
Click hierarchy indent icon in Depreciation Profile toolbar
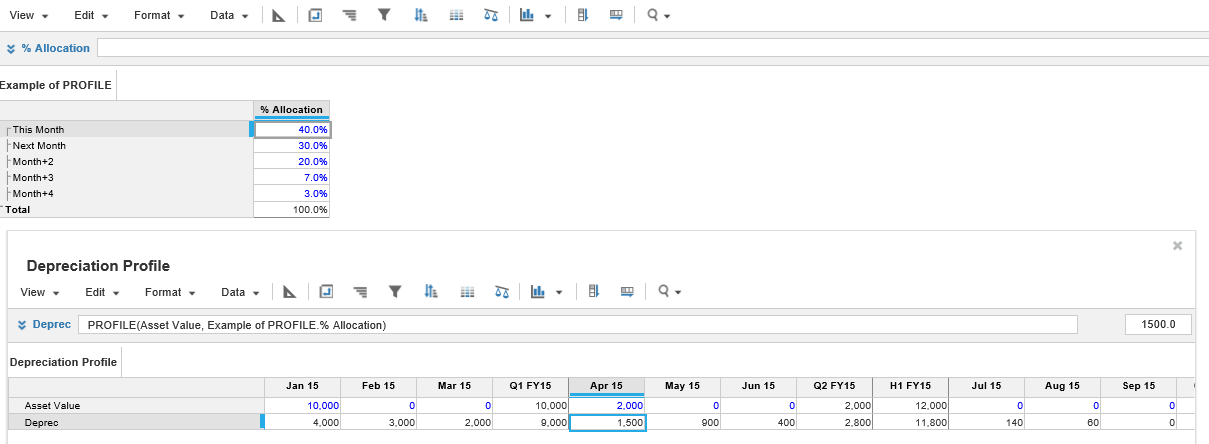360,292
